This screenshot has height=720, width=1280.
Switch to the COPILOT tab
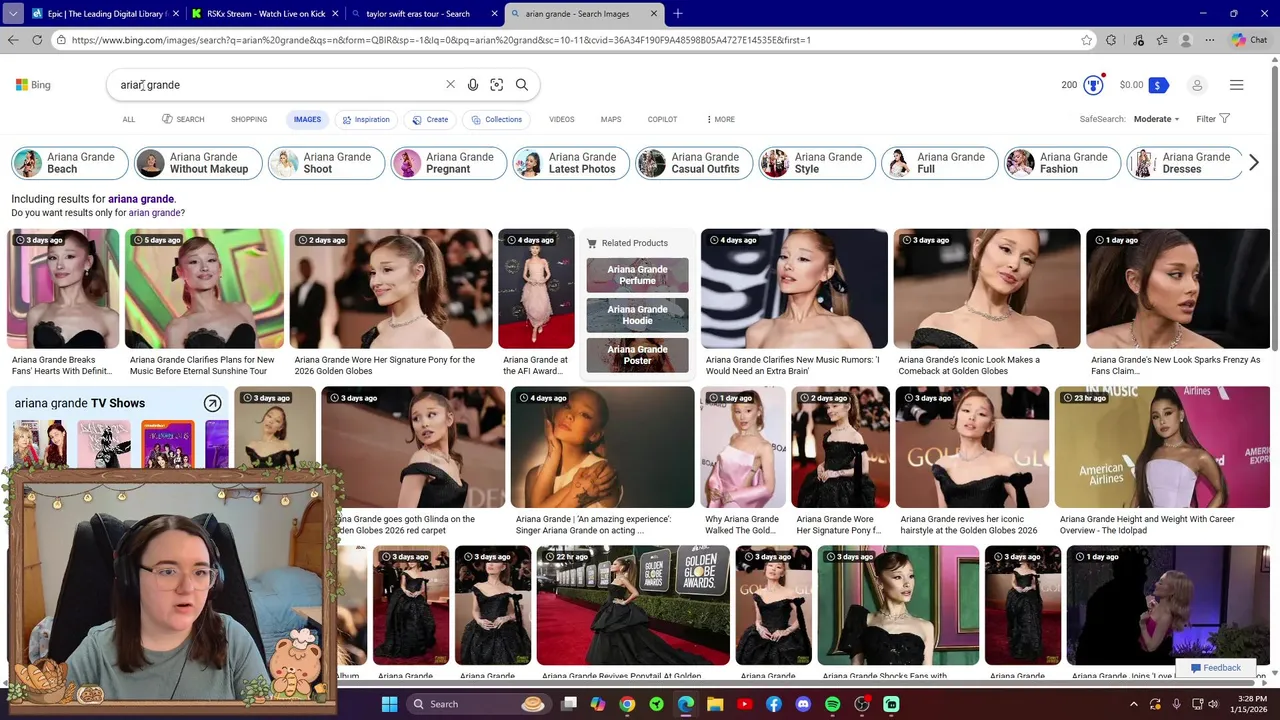(662, 119)
